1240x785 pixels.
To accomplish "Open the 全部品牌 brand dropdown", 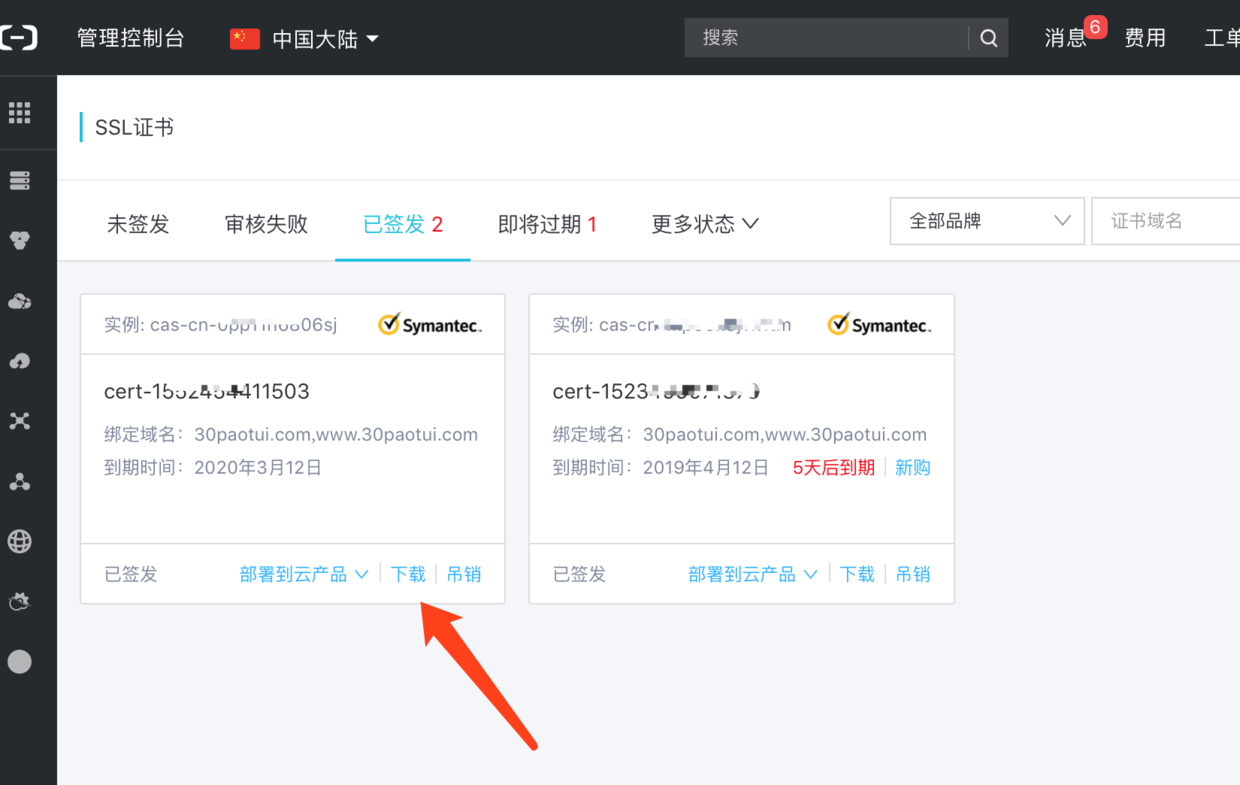I will tap(987, 221).
